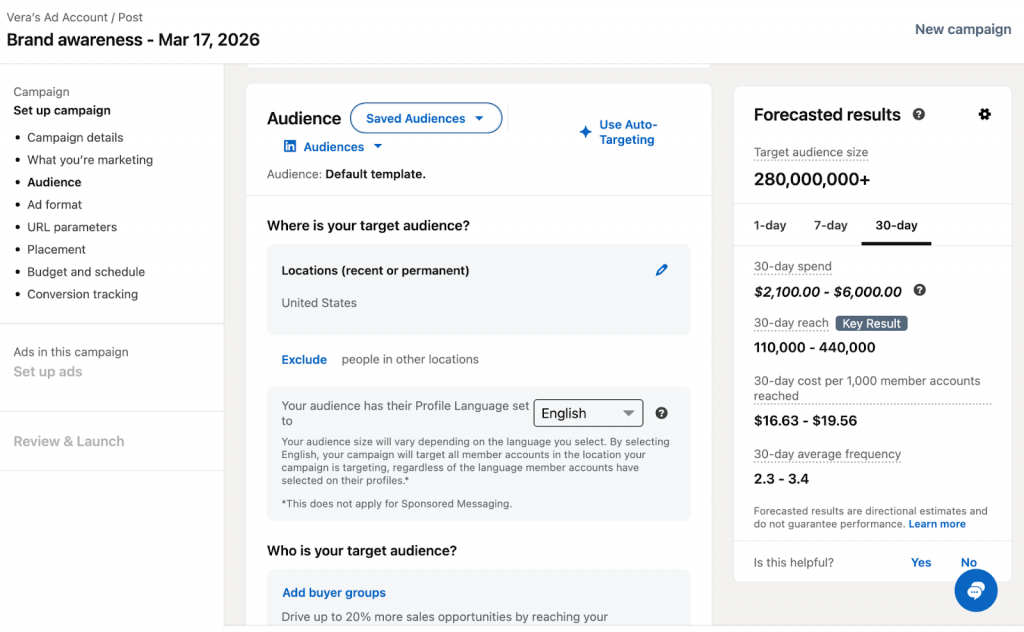Click the Forecasted results settings gear icon
The image size is (1024, 632).
[x=984, y=115]
